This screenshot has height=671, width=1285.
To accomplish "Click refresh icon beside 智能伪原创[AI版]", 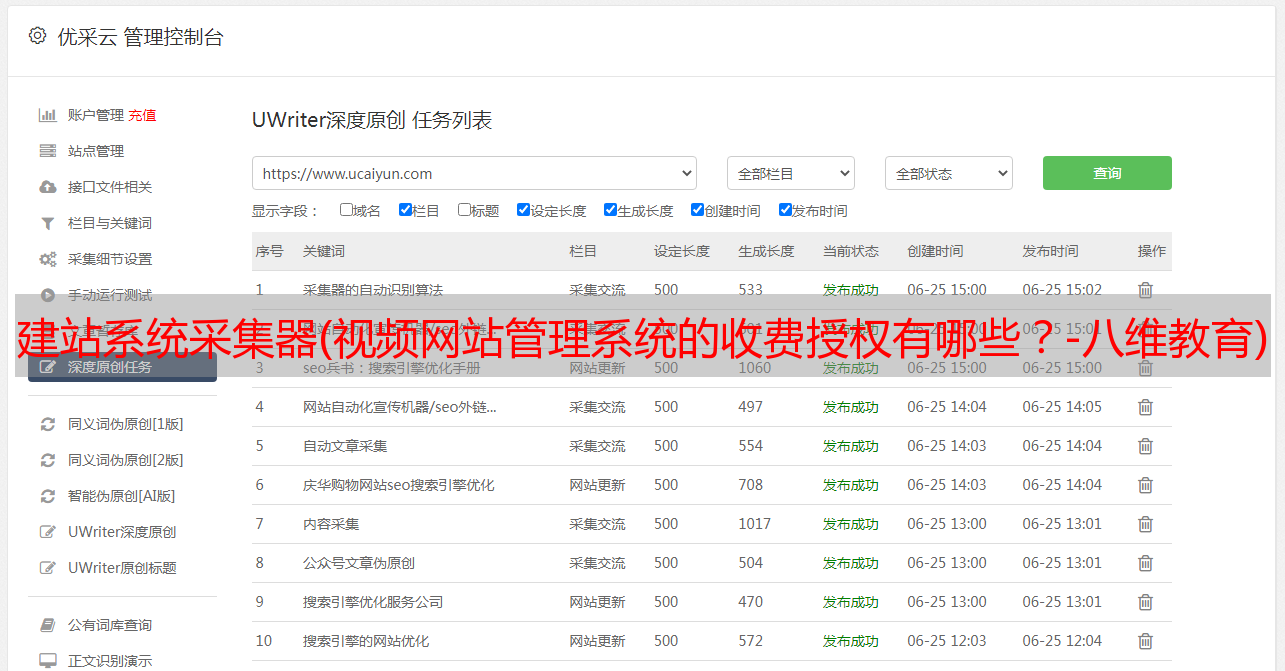I will point(47,496).
